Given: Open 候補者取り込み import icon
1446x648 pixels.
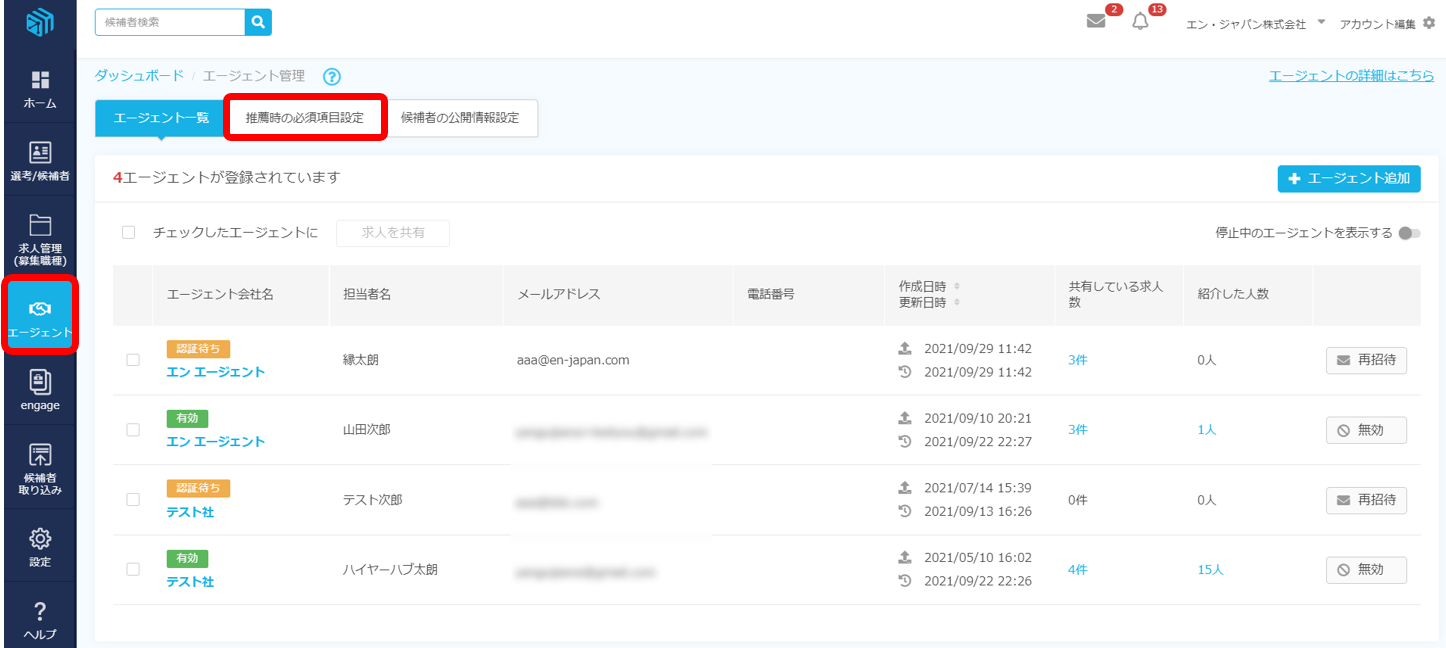Looking at the screenshot, I should click(x=40, y=456).
